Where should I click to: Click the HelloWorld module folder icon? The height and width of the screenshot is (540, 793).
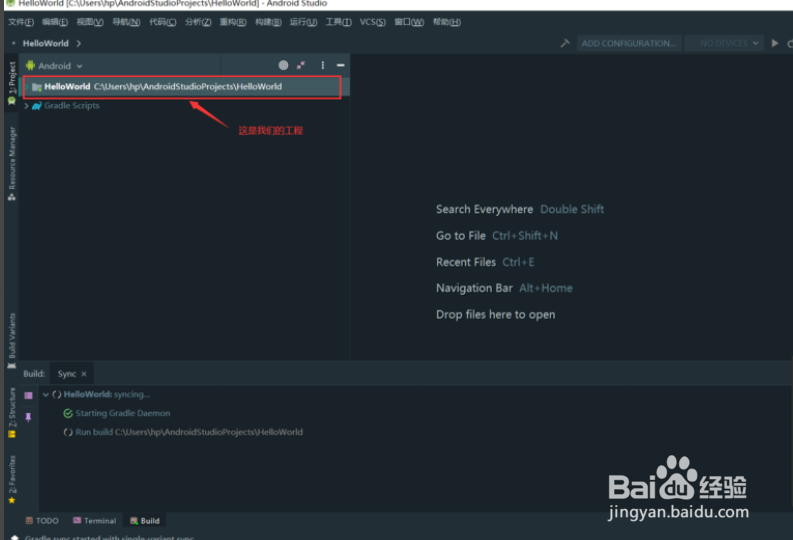tap(37, 87)
